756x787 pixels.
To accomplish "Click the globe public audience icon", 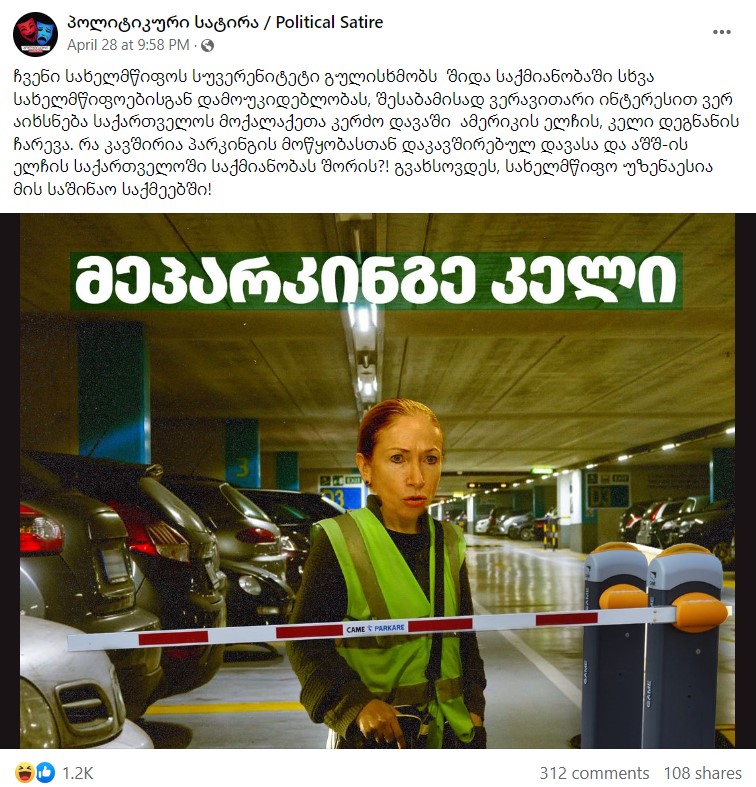I will point(207,46).
